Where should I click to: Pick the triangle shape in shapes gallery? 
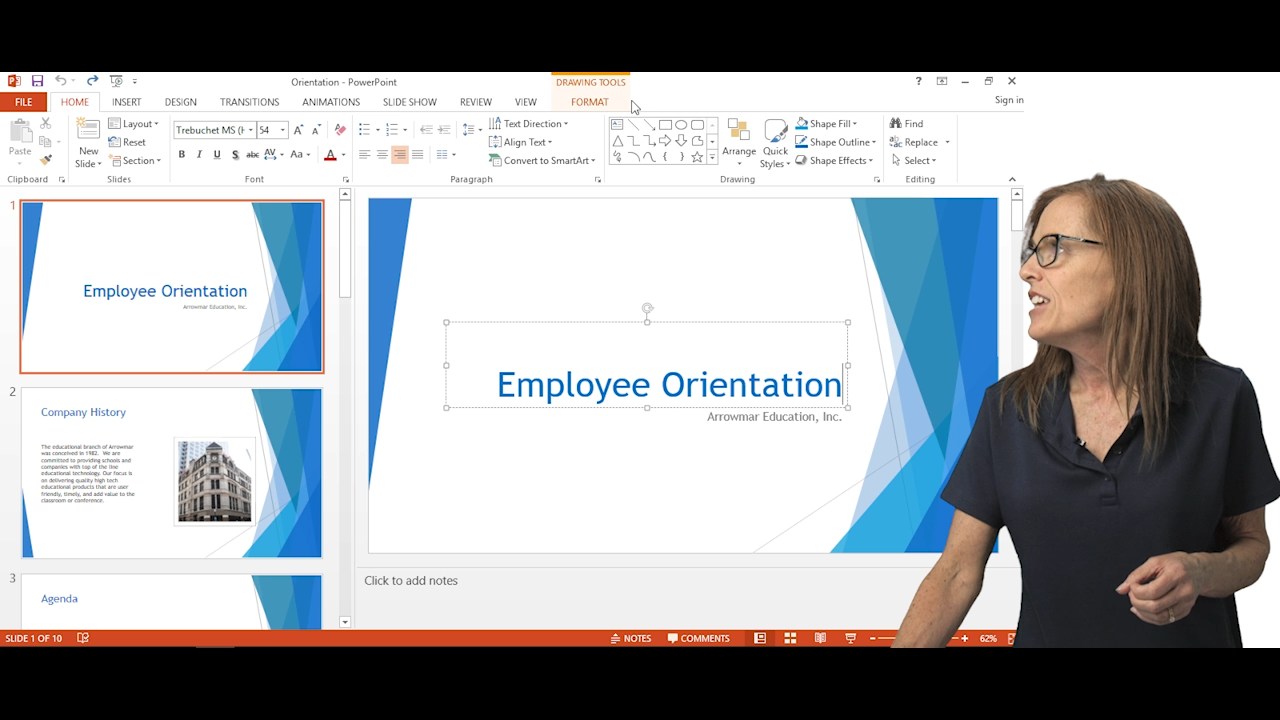click(x=617, y=141)
